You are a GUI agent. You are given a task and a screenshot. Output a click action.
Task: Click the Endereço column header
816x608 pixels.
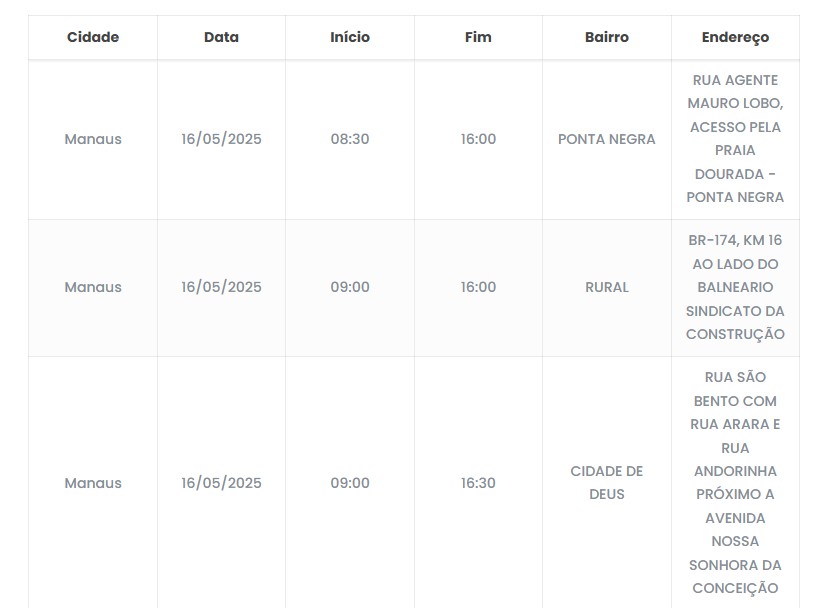tap(735, 37)
